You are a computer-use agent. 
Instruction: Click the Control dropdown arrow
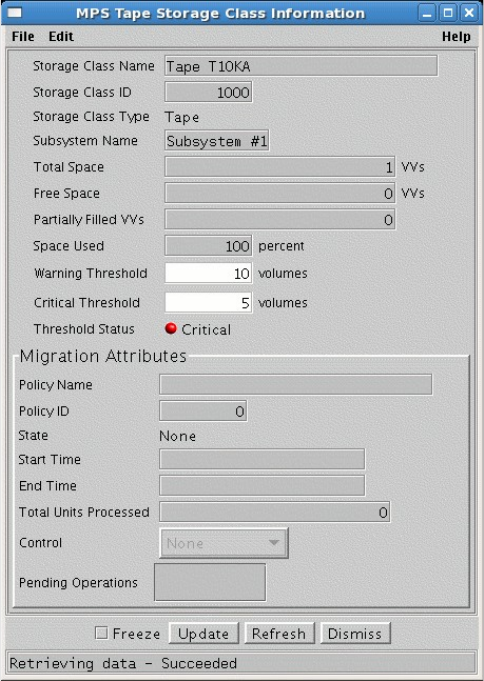[x=274, y=543]
